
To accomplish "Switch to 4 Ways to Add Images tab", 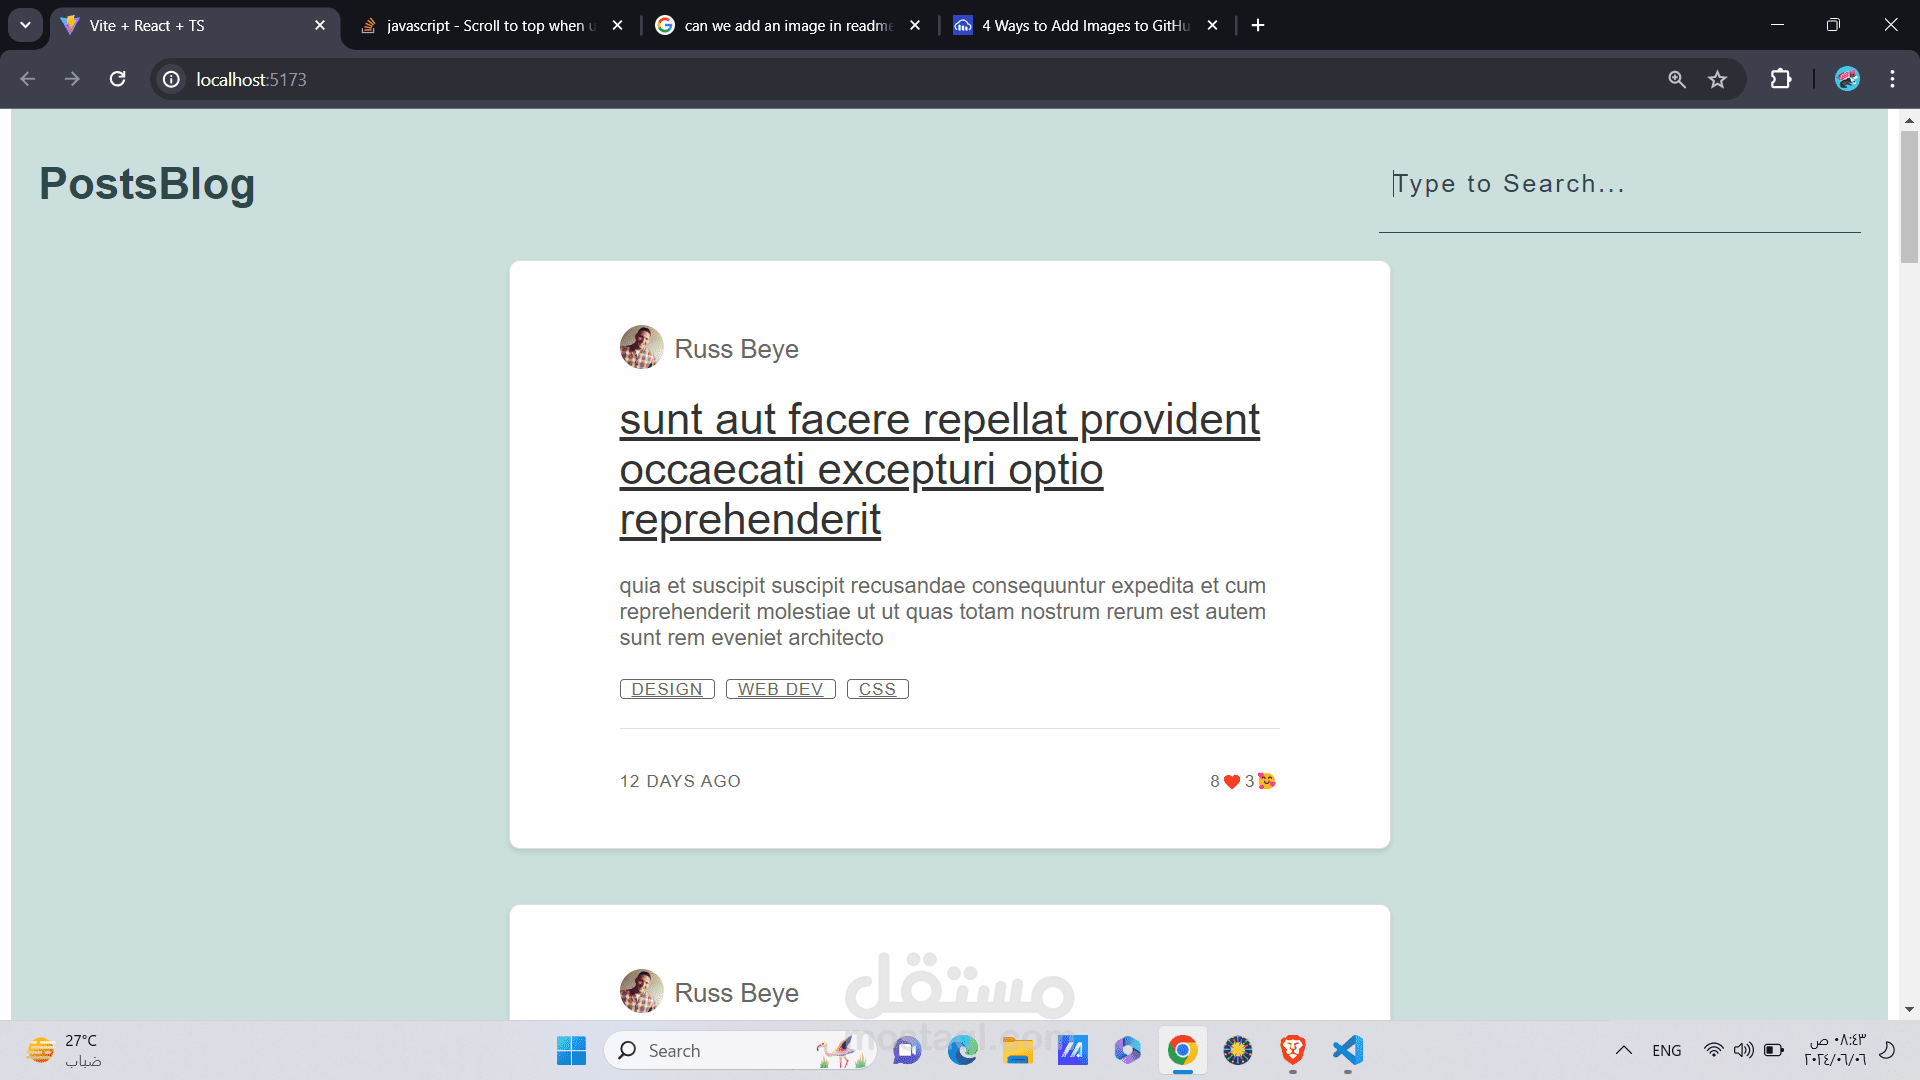I will pyautogui.click(x=1086, y=26).
